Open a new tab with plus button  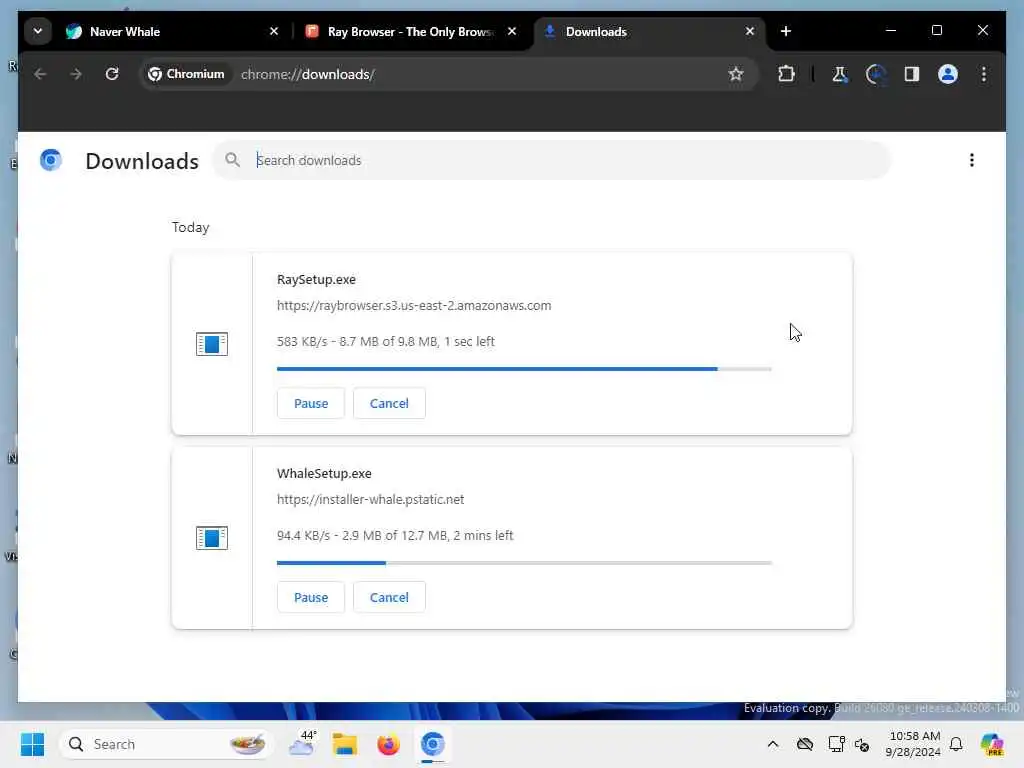click(x=786, y=31)
